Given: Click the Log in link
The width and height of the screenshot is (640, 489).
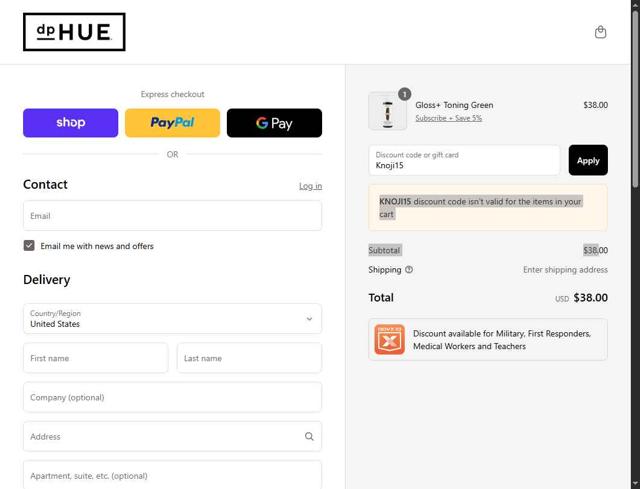Looking at the screenshot, I should (x=310, y=186).
